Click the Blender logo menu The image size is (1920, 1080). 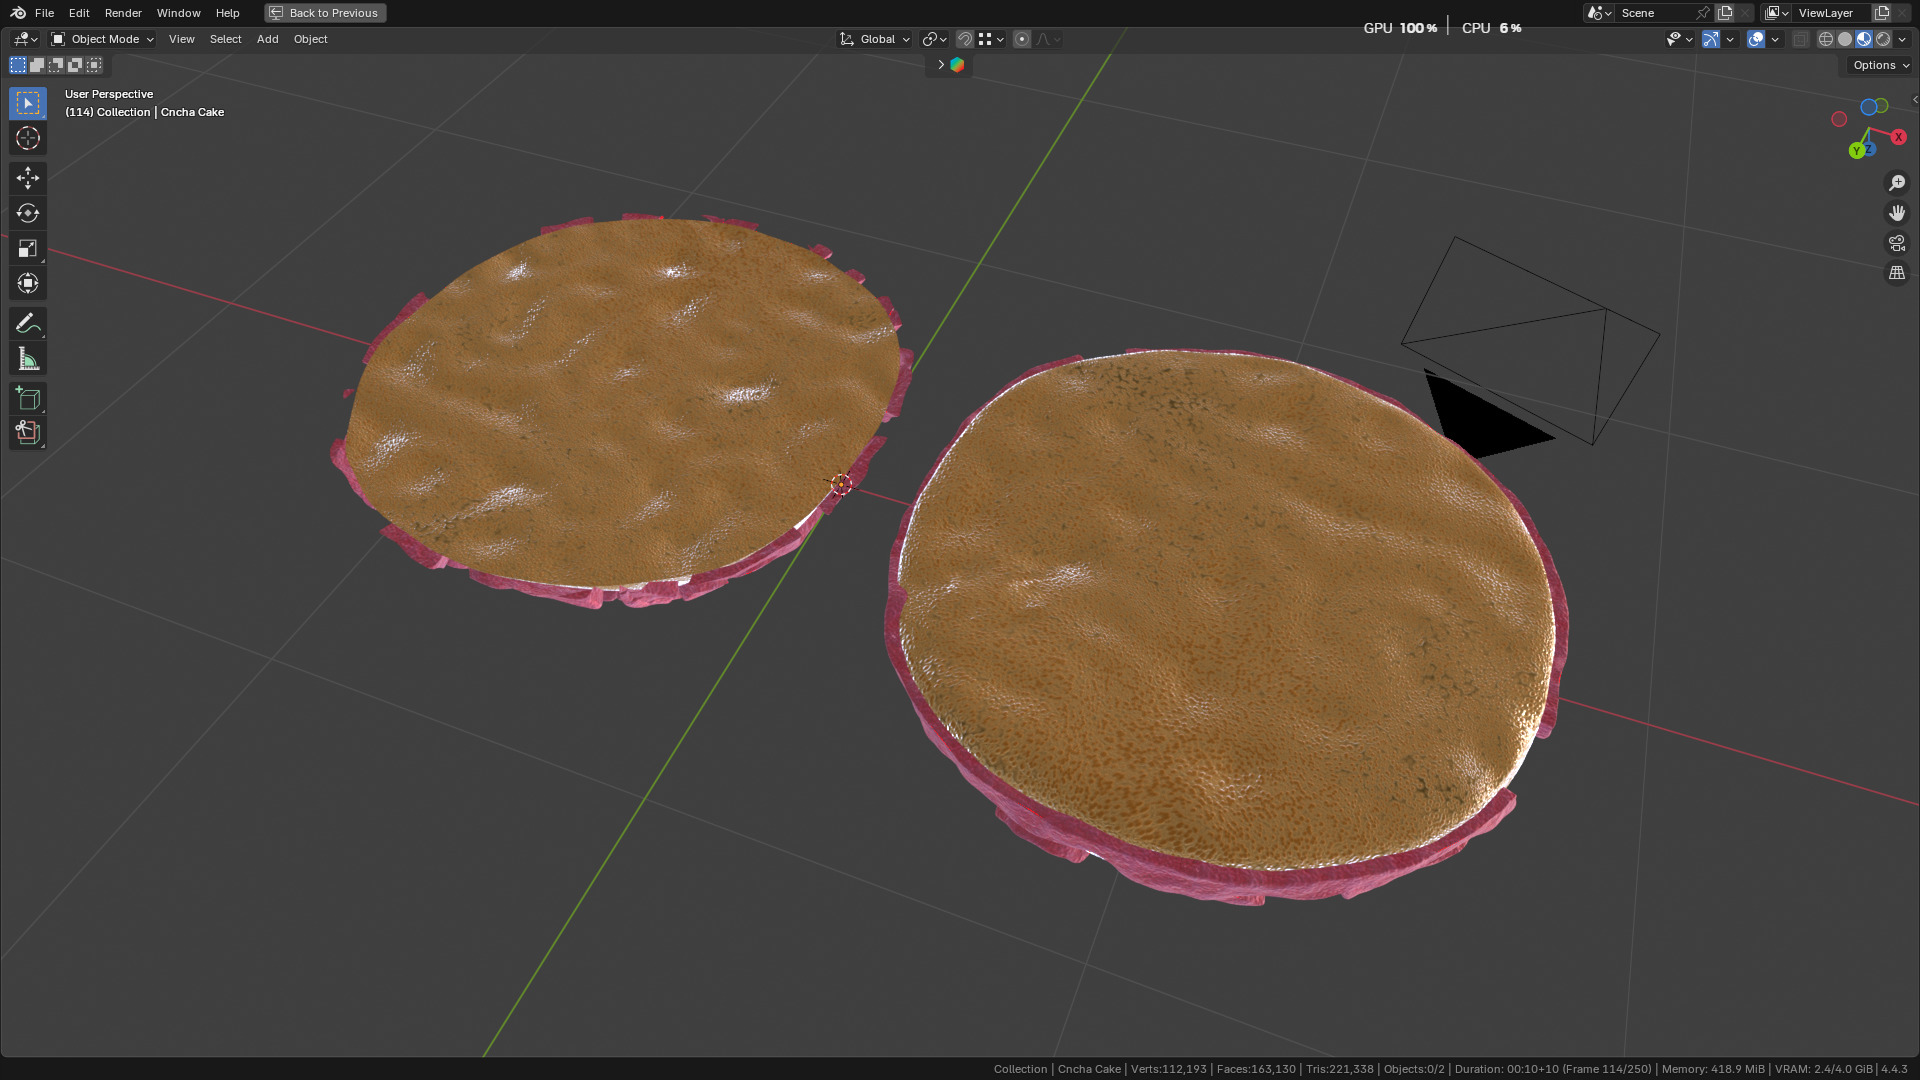tap(18, 13)
